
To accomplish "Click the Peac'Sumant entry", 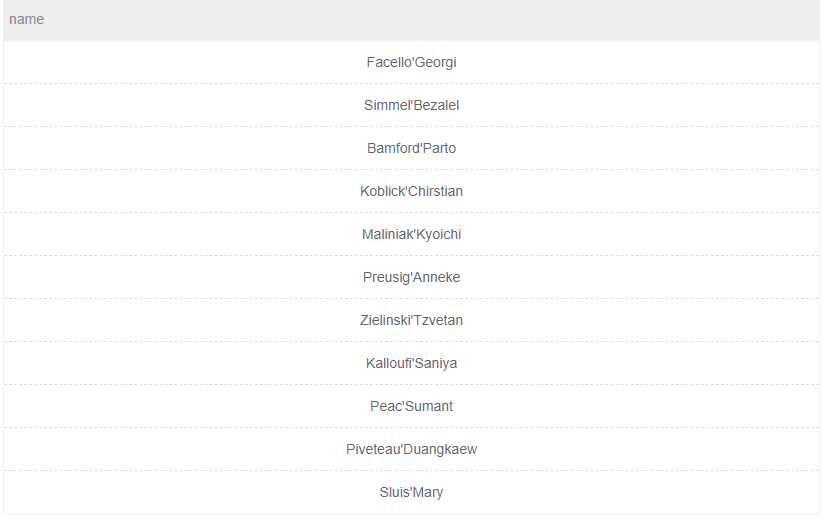I will click(411, 406).
